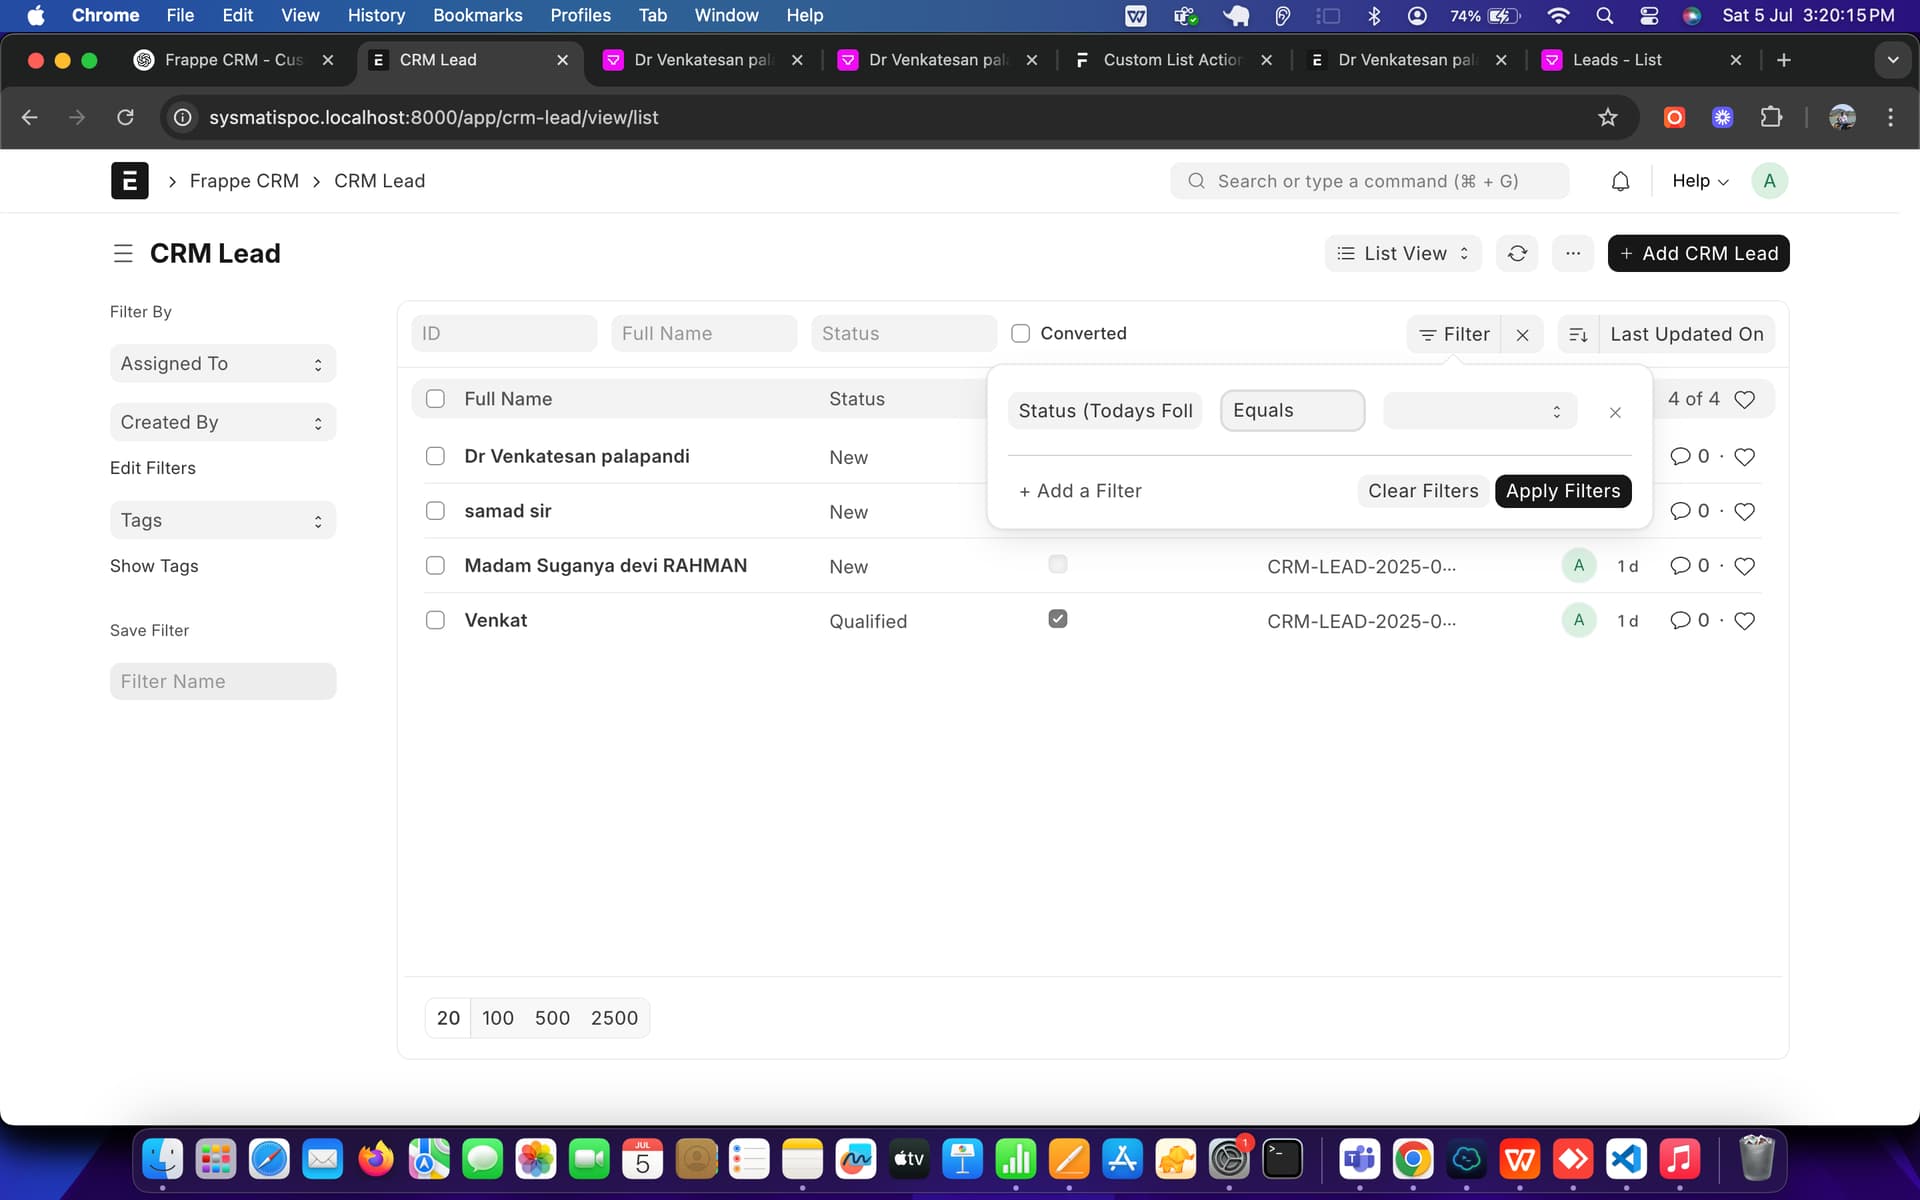The height and width of the screenshot is (1200, 1920).
Task: Focus the search or type a command bar
Action: (1369, 181)
